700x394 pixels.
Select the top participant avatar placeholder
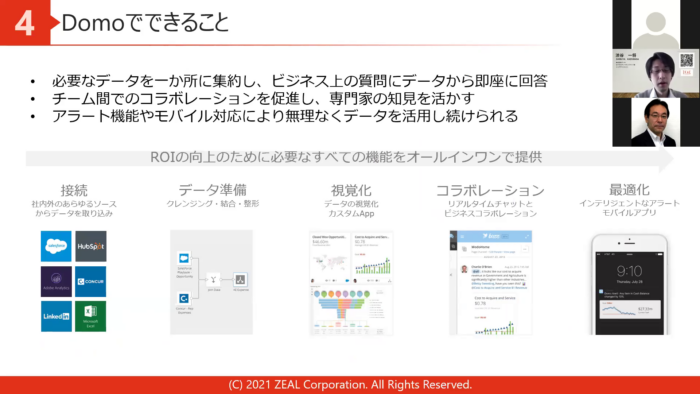(656, 24)
